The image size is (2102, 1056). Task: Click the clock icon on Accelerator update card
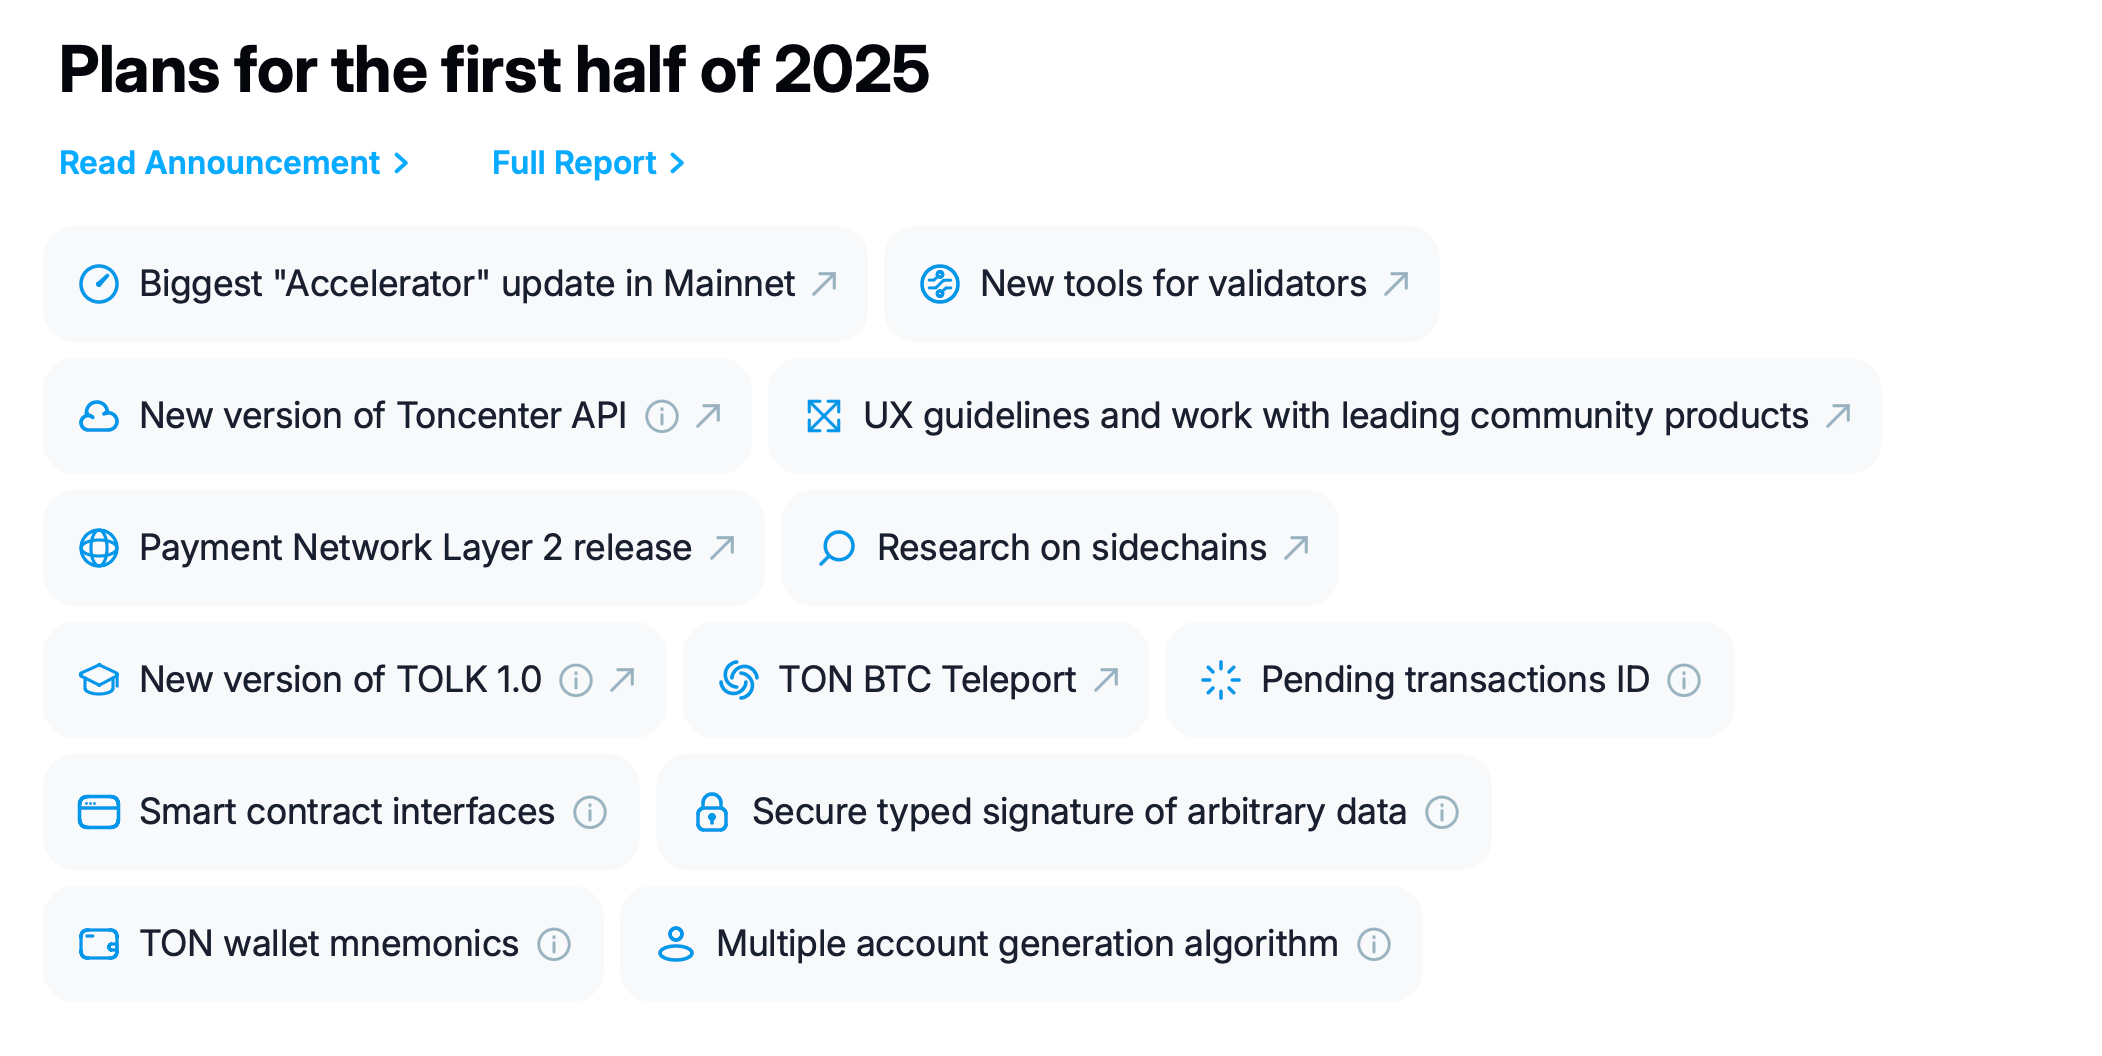pyautogui.click(x=97, y=284)
